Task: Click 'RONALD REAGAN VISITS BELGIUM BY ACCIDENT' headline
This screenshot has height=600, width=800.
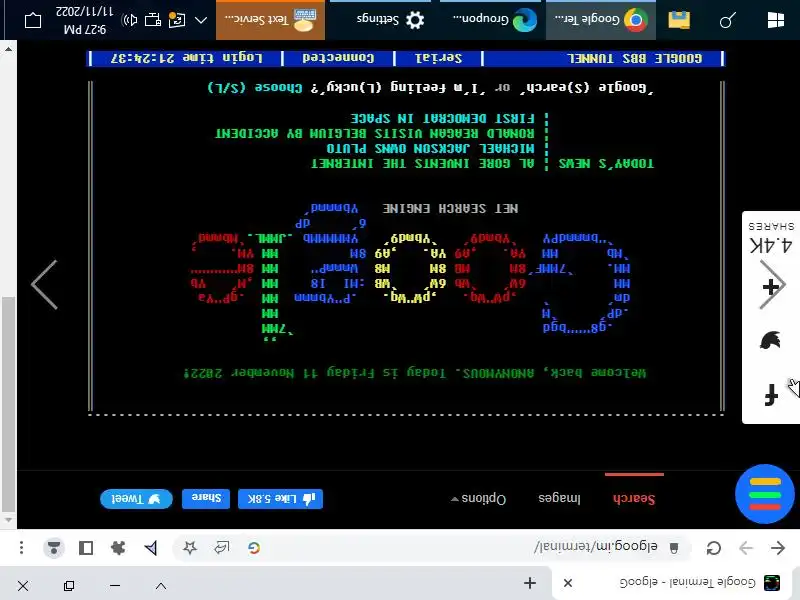Action: pyautogui.click(x=374, y=134)
